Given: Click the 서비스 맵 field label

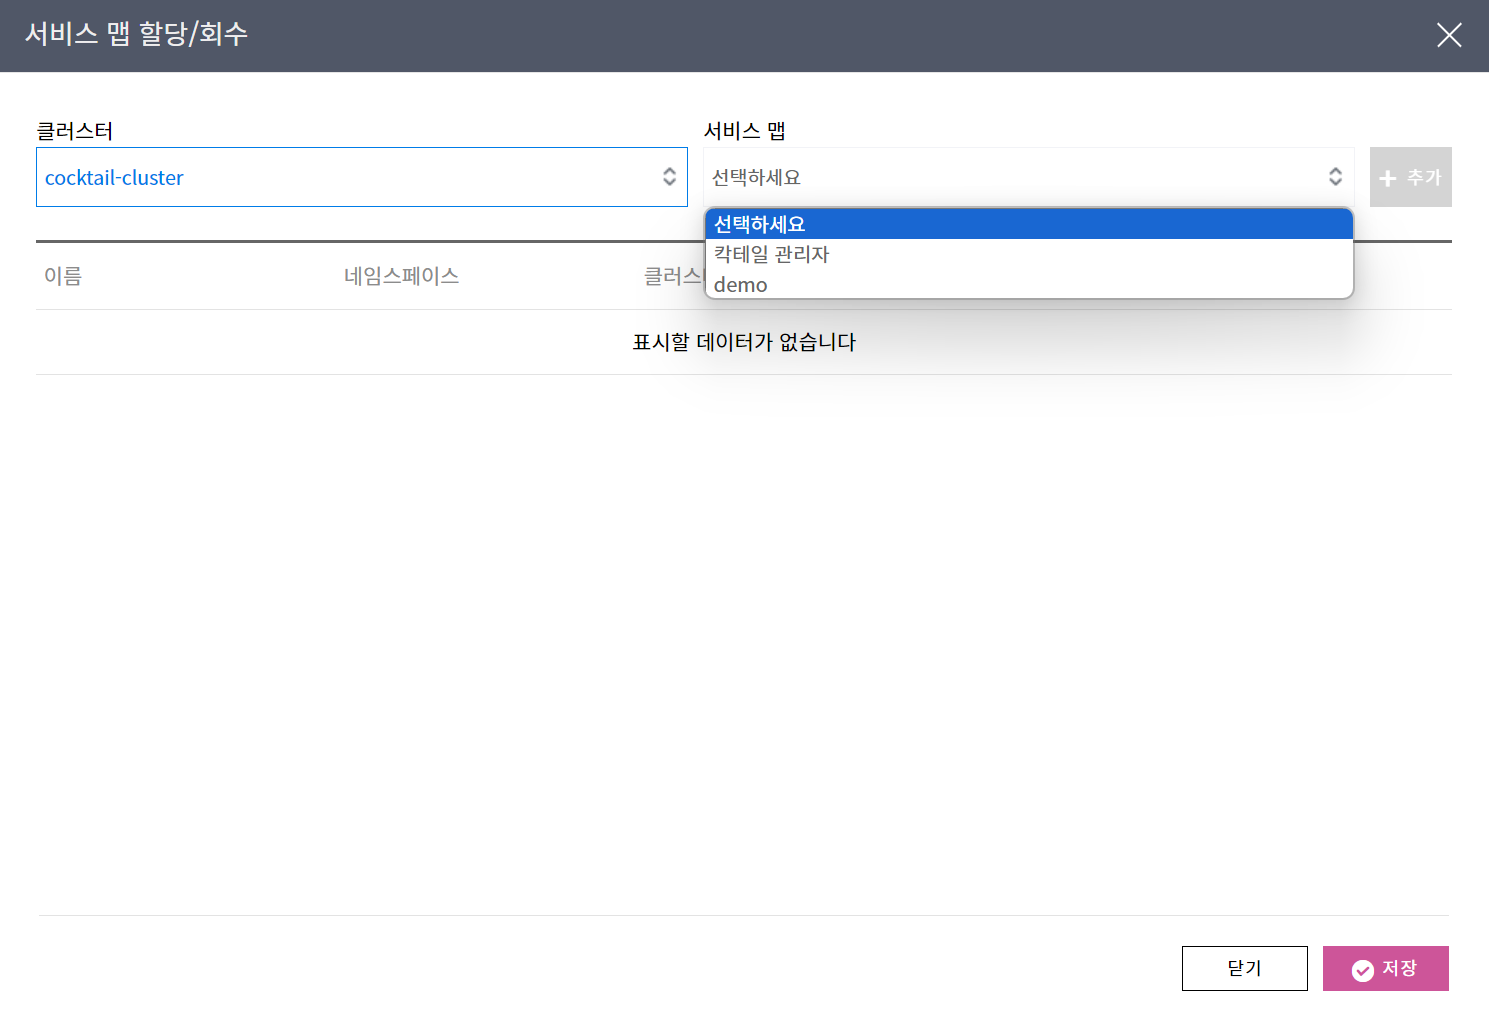Looking at the screenshot, I should click(744, 131).
